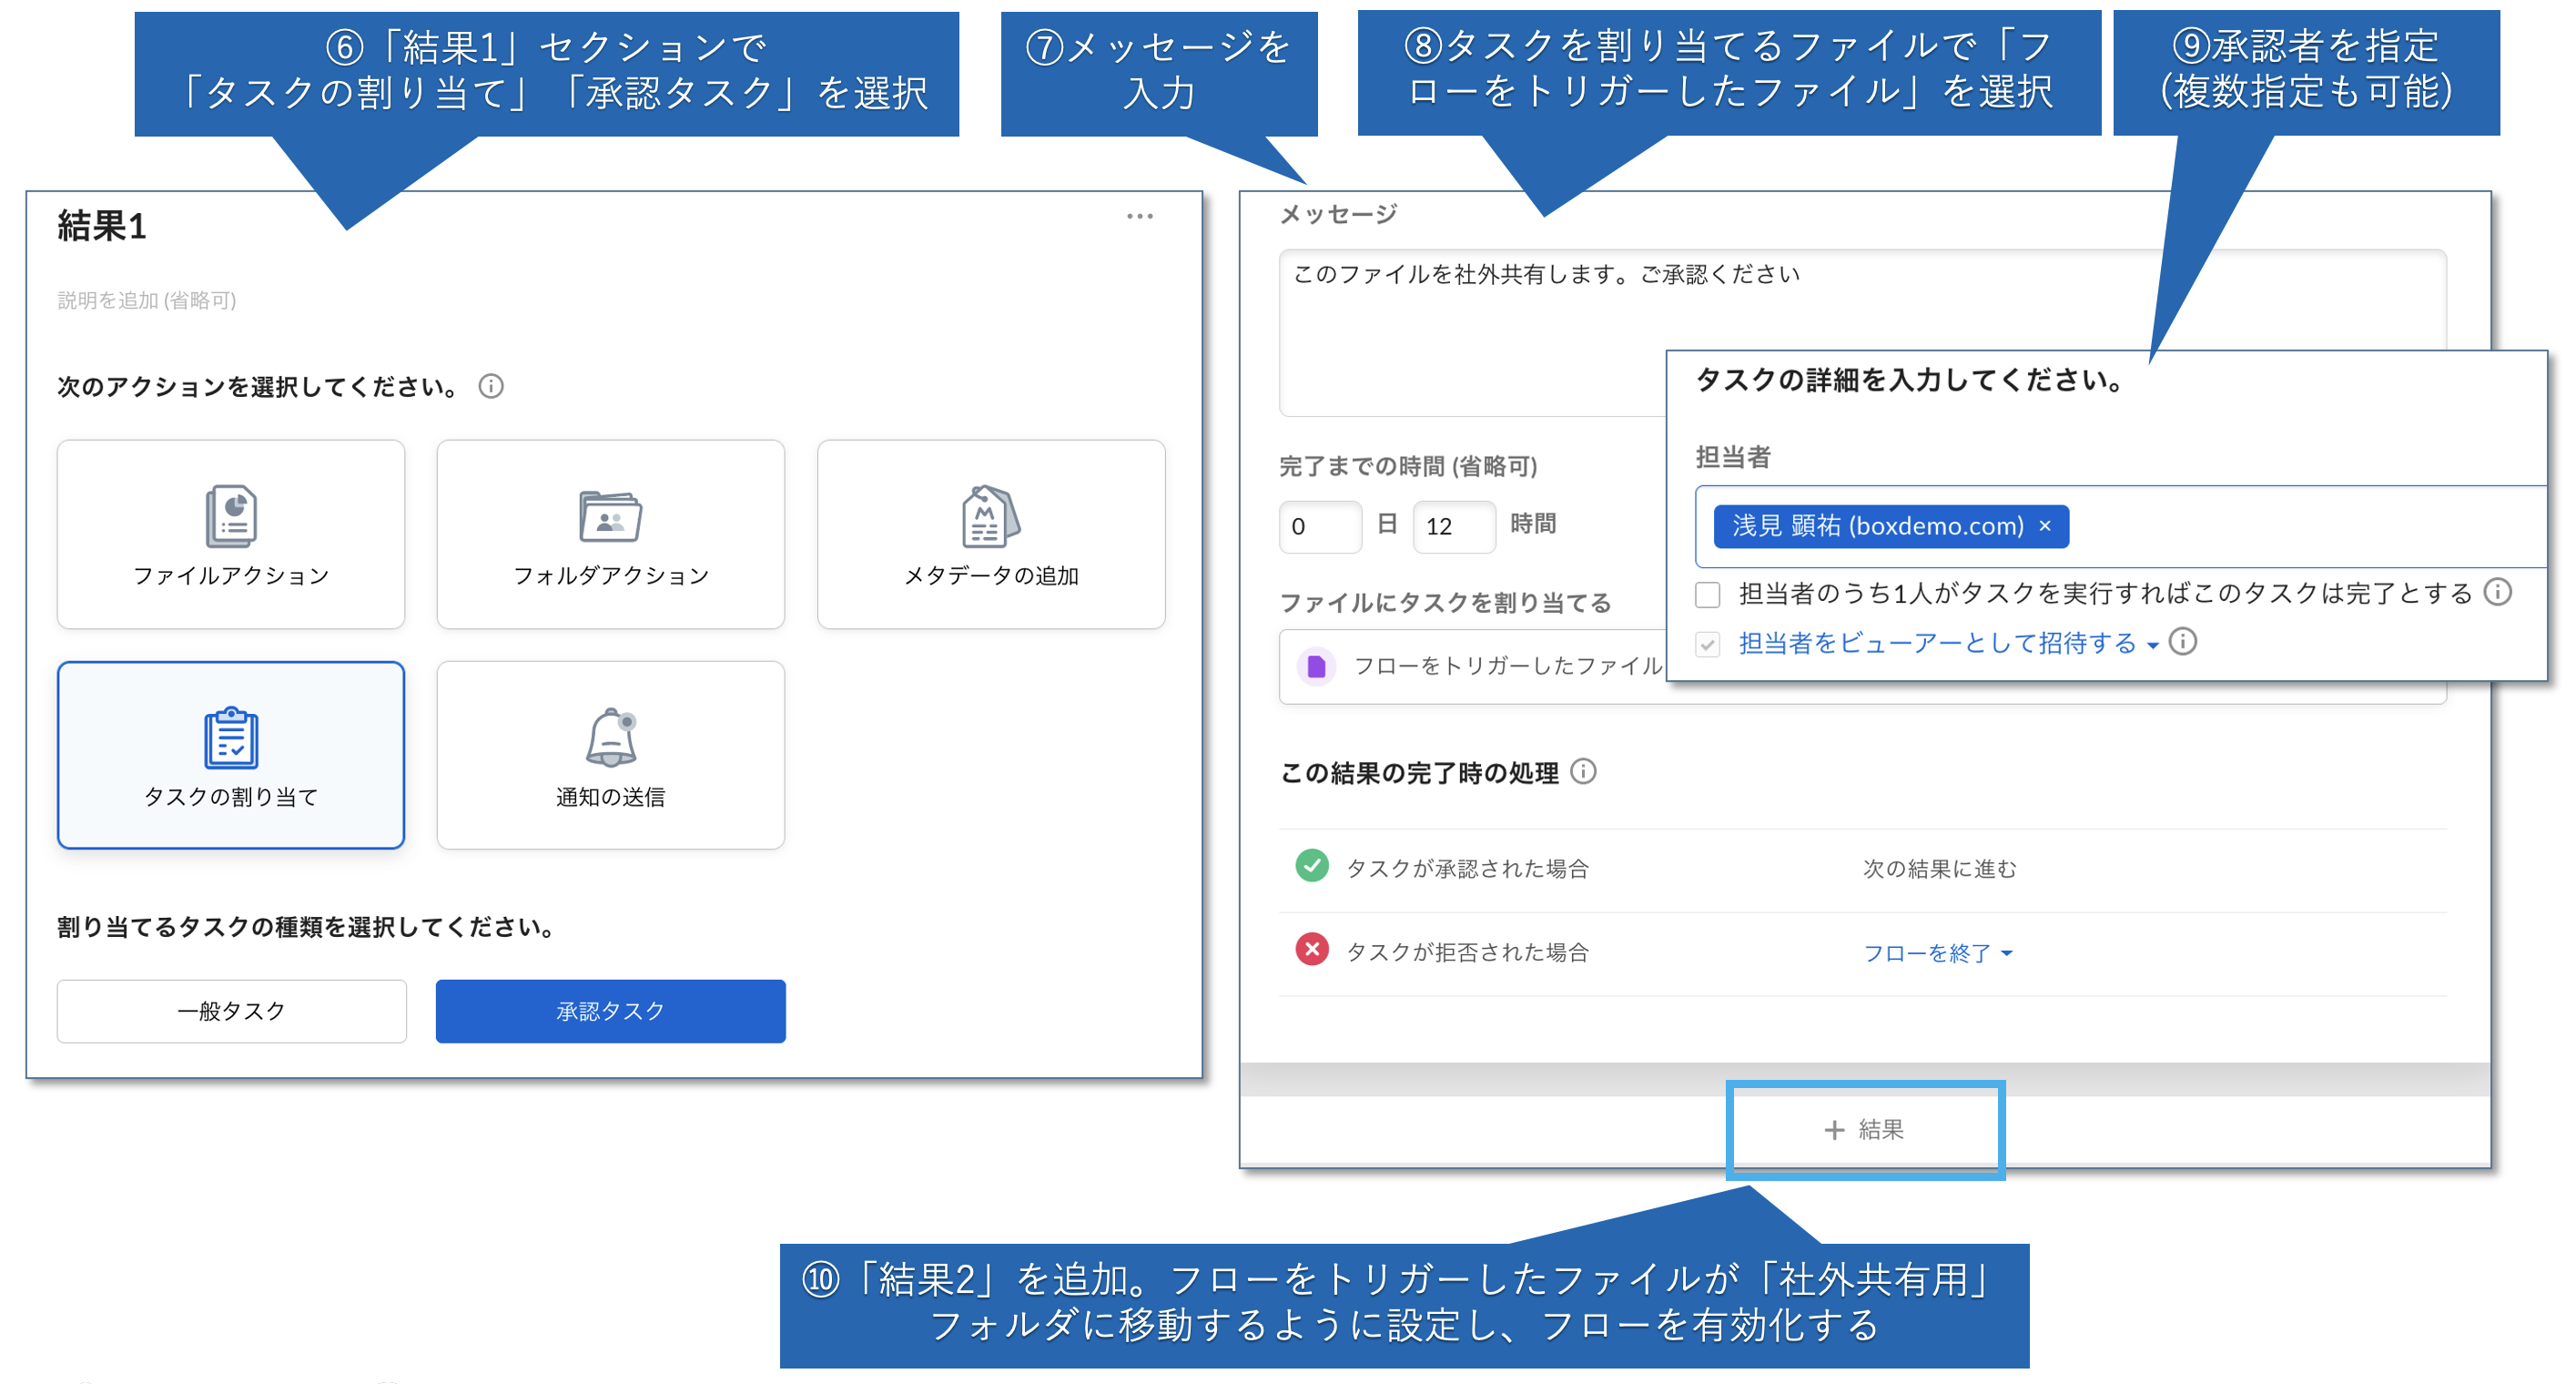Click the 完了までの時間 (省略可) label

pyautogui.click(x=1408, y=466)
